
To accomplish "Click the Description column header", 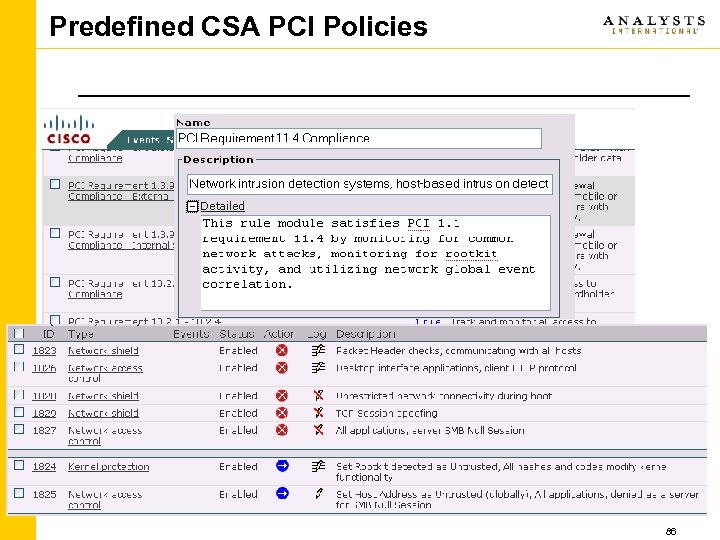I will click(366, 334).
